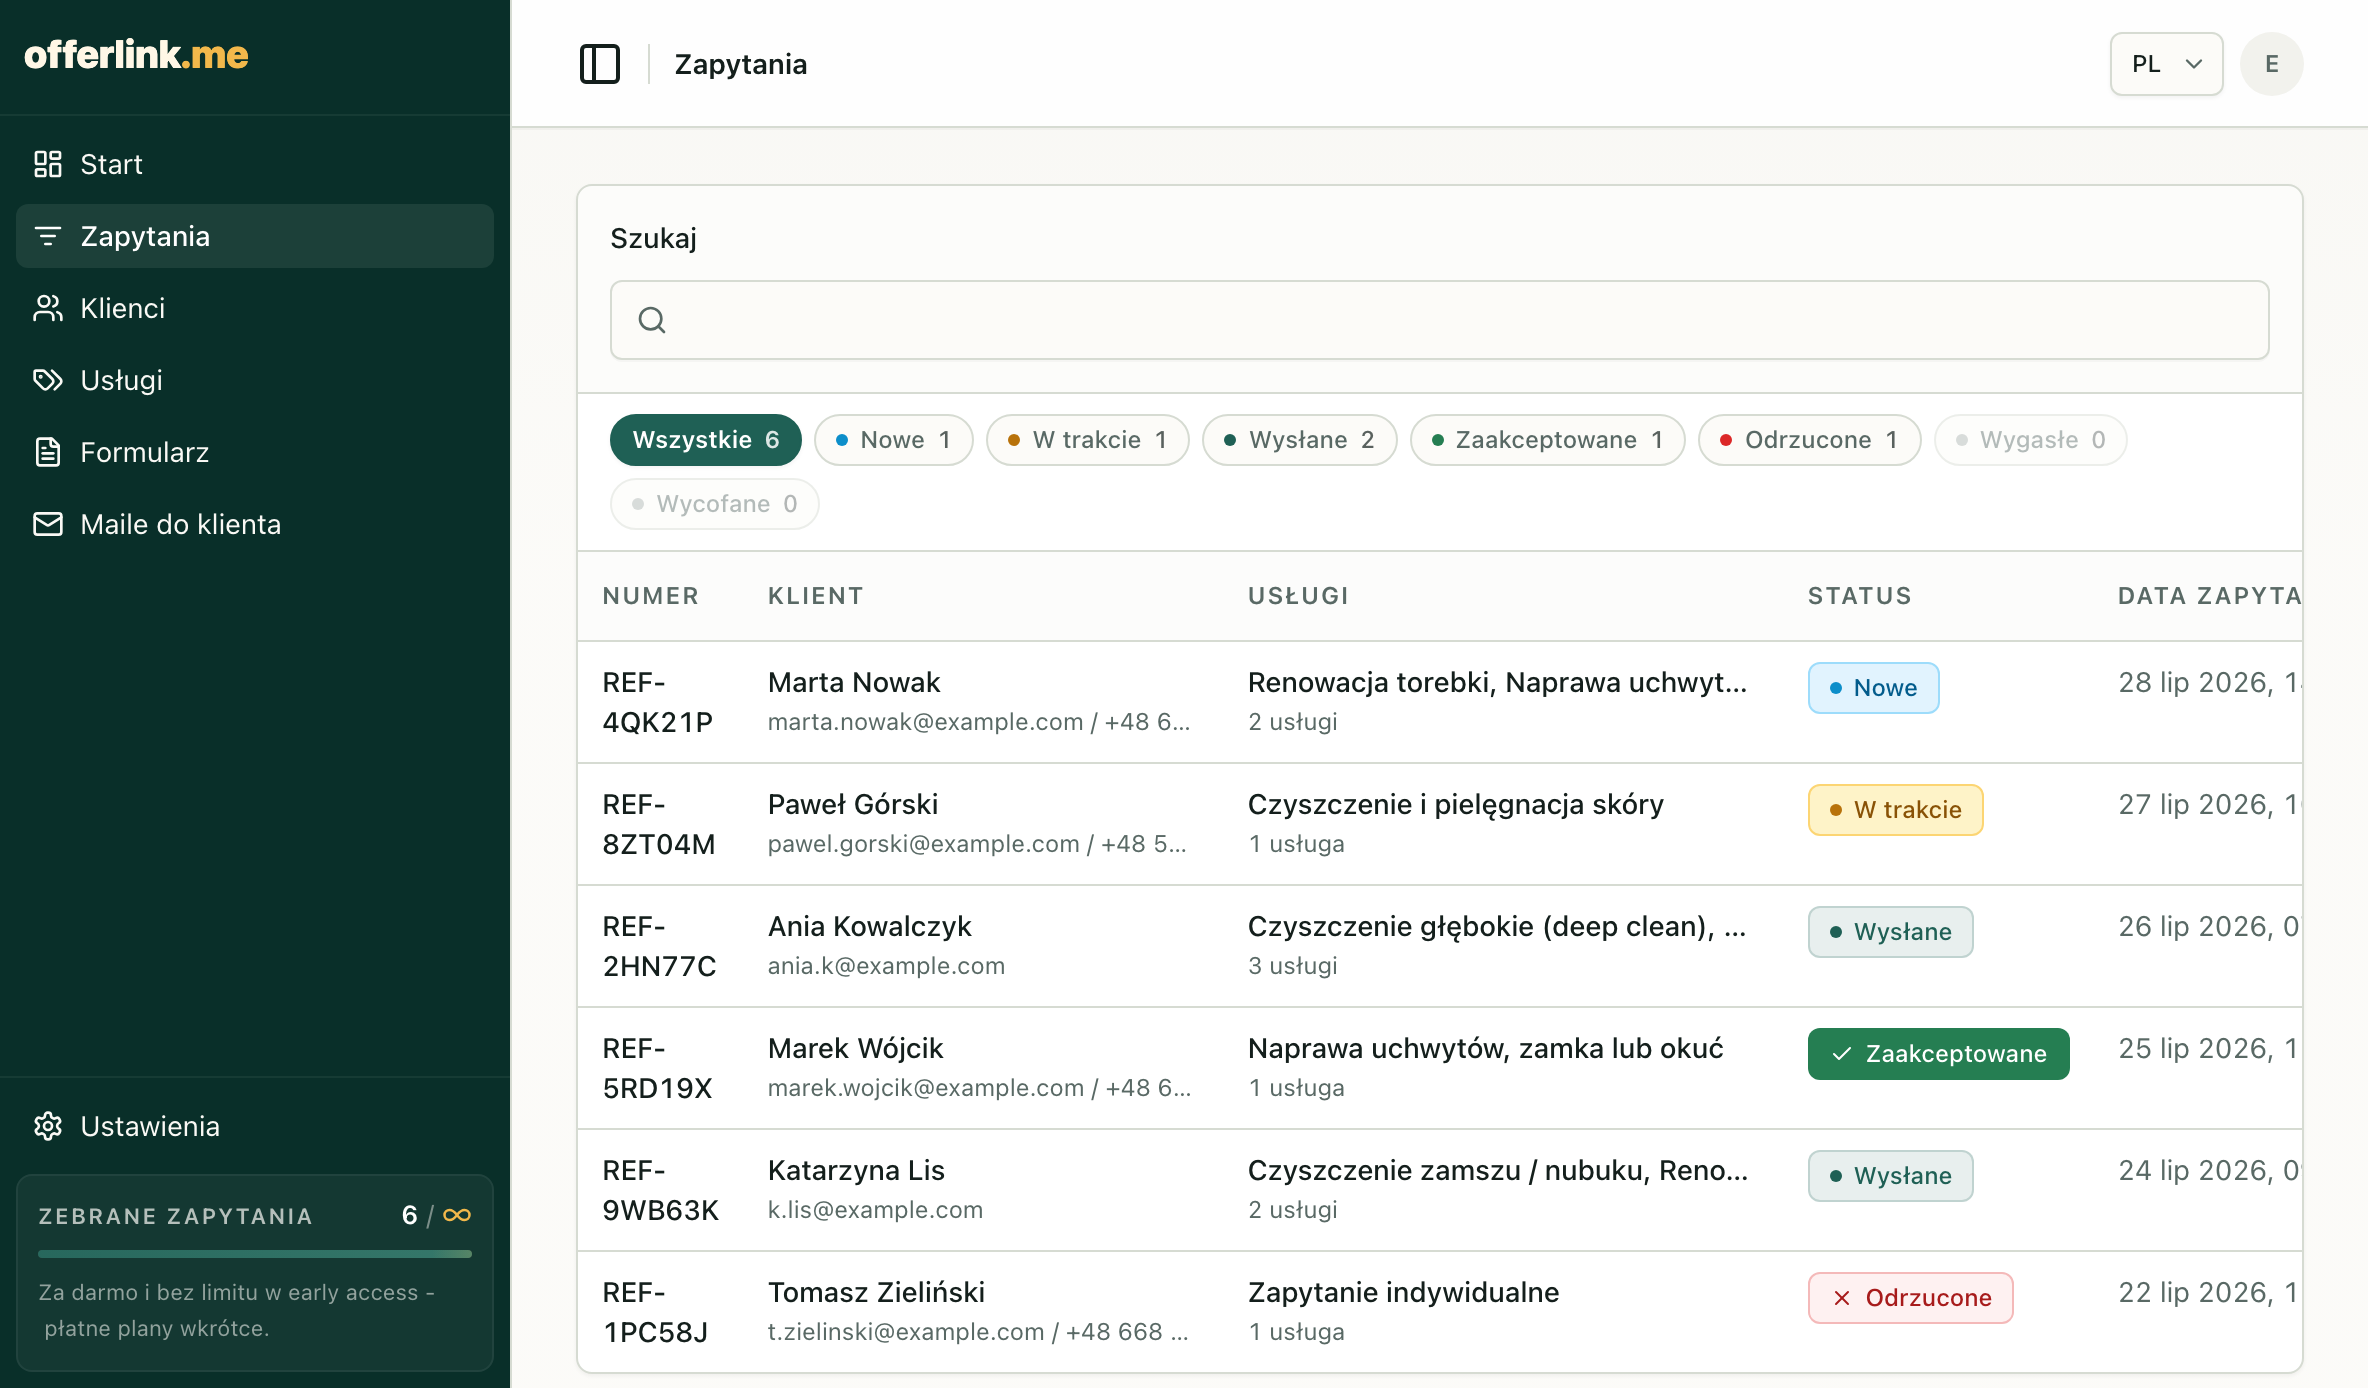Screen dimensions: 2368x1388
Task: Open Usługi in the sidebar
Action: click(x=255, y=380)
